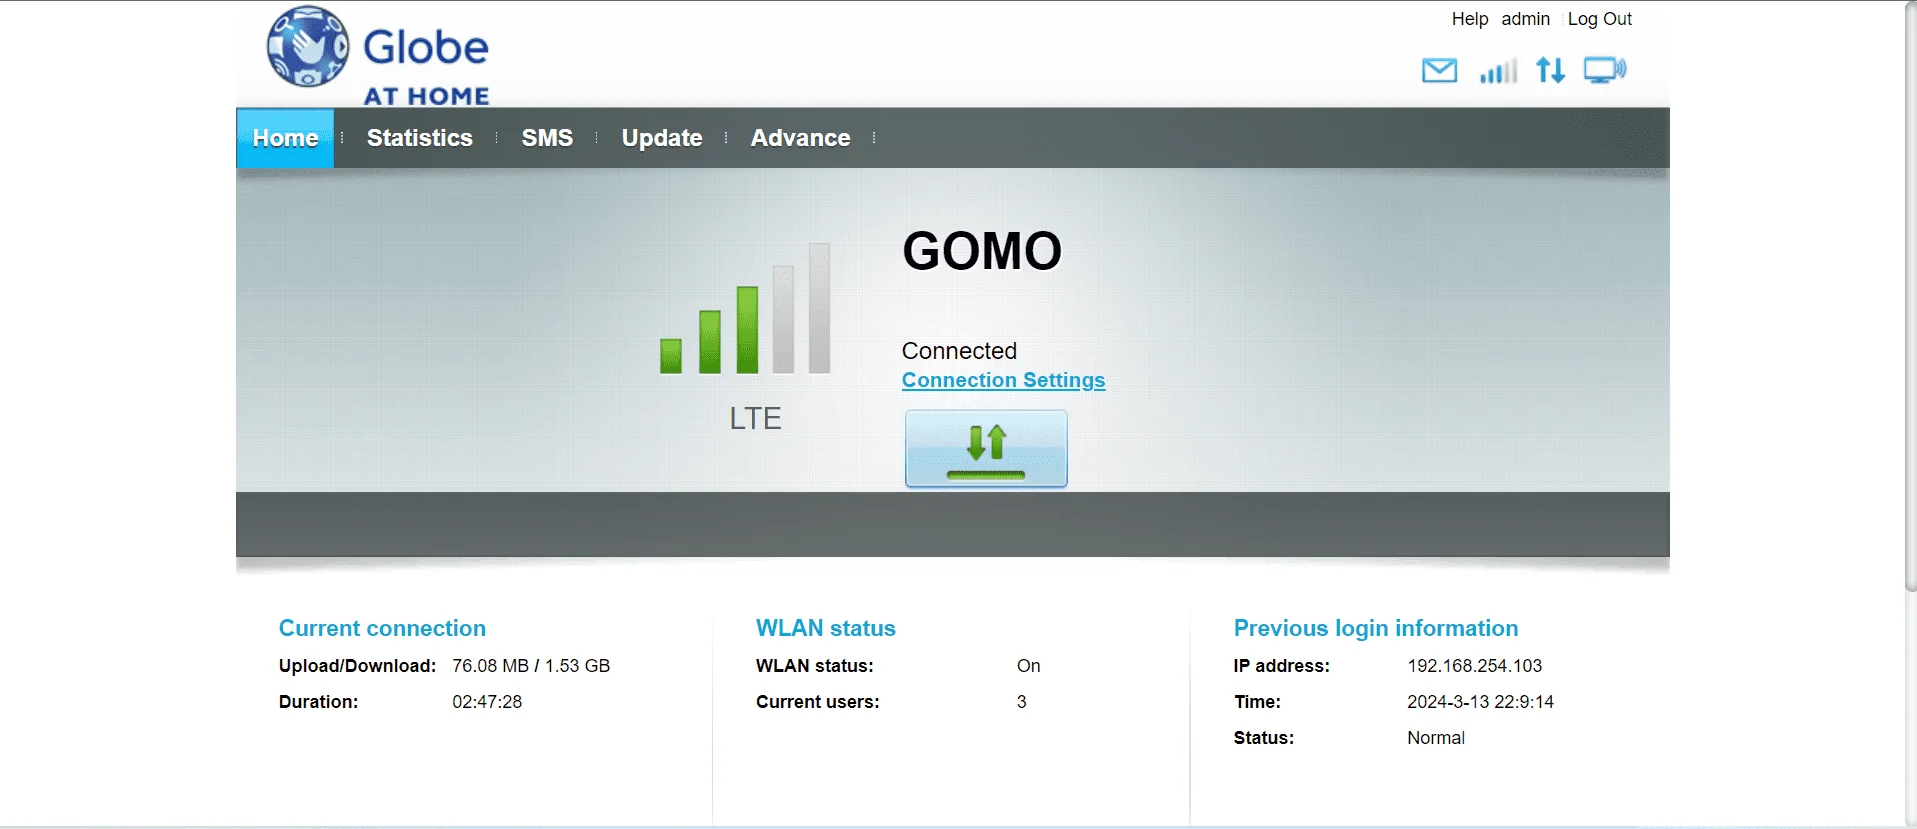Click the Globe At Home logo

(378, 56)
